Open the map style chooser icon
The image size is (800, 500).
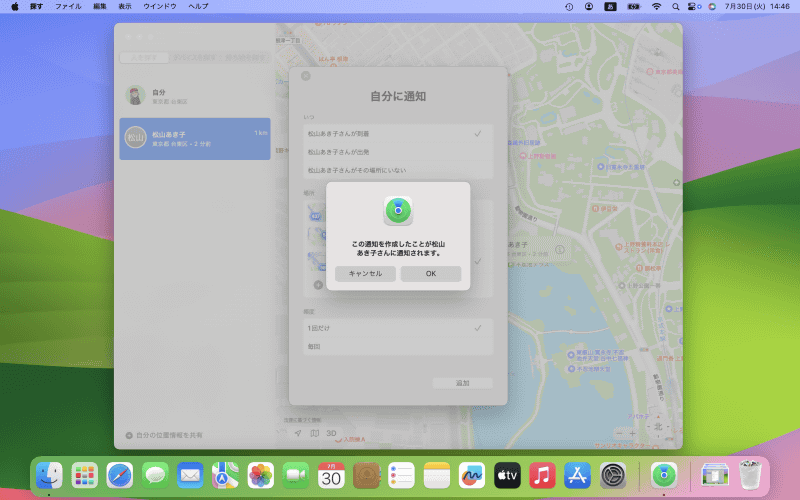coord(315,433)
